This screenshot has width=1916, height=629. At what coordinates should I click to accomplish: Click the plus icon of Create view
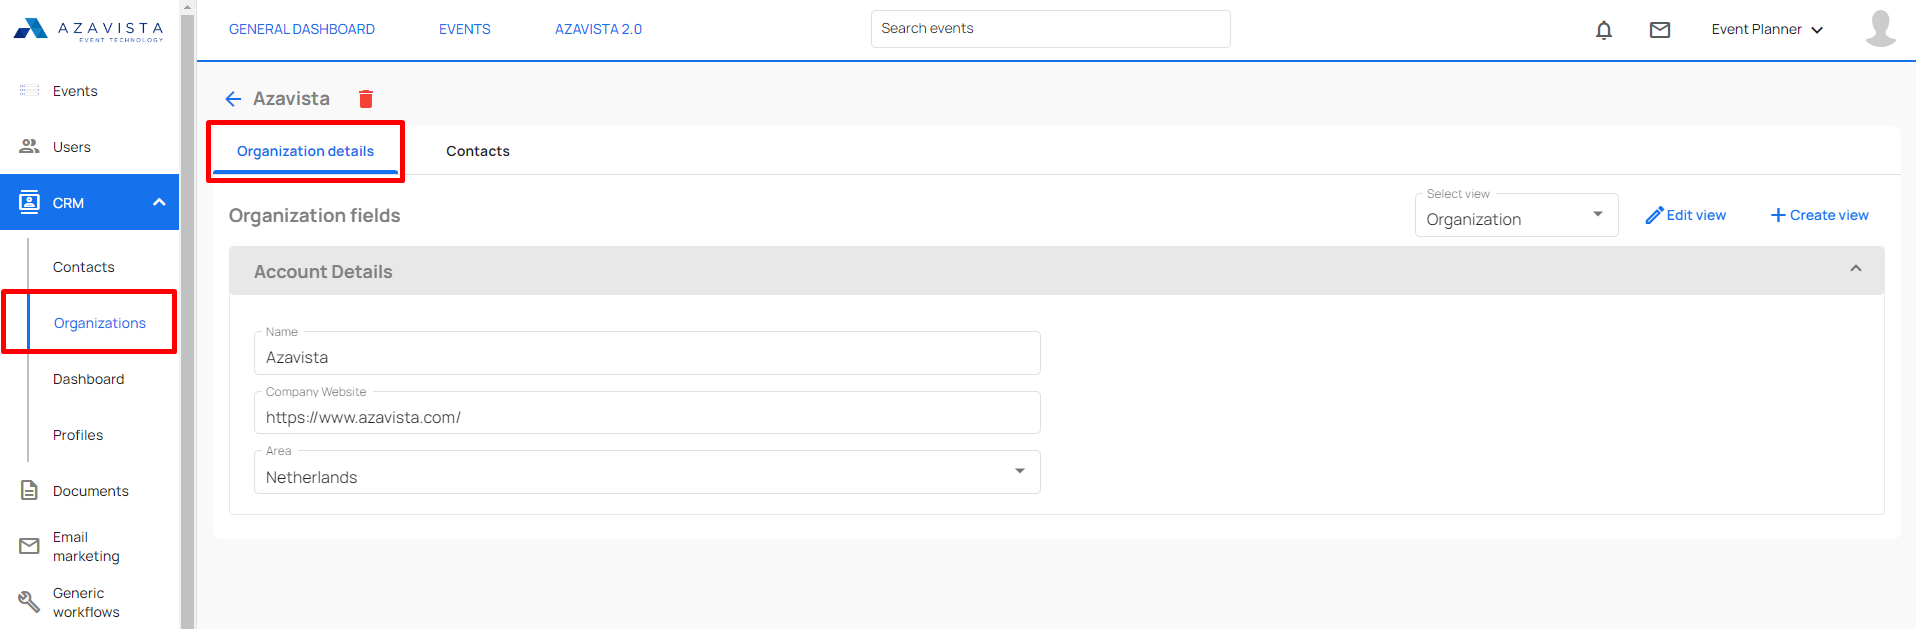[1778, 215]
